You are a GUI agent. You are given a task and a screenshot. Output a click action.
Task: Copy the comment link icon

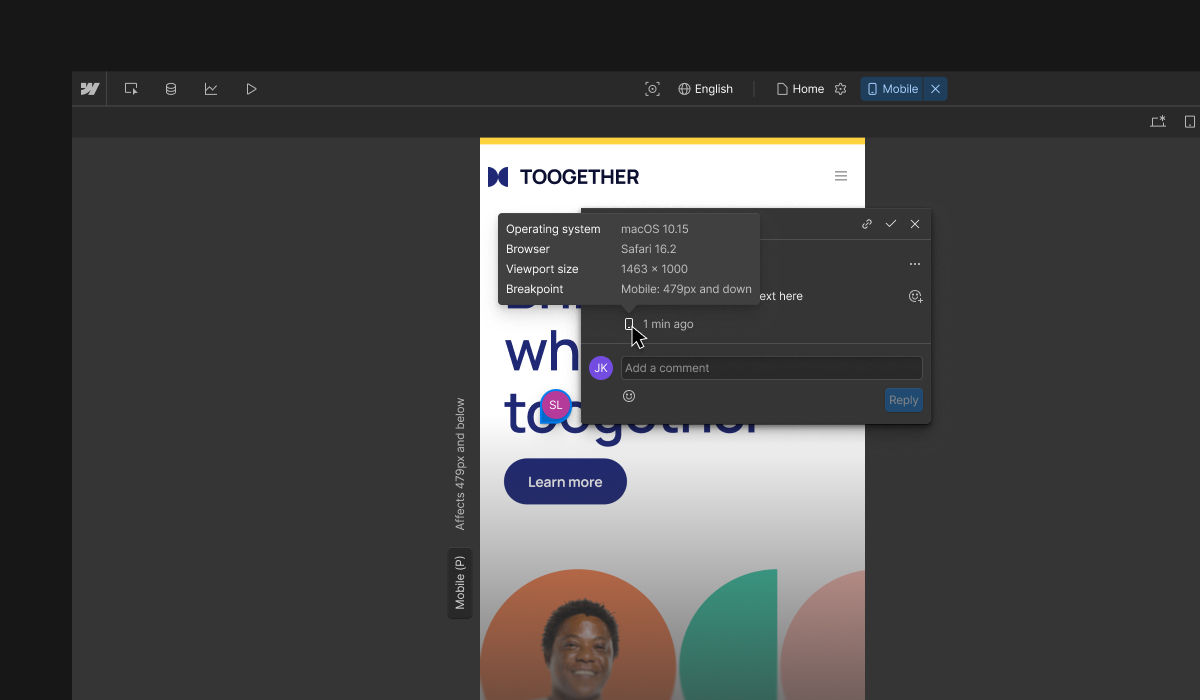[867, 224]
